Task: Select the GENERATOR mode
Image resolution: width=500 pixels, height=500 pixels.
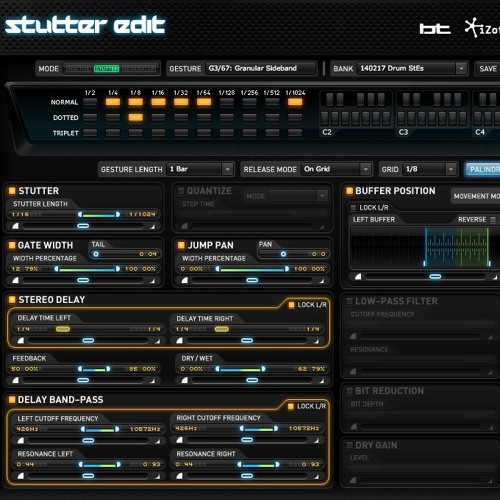Action: (138, 69)
